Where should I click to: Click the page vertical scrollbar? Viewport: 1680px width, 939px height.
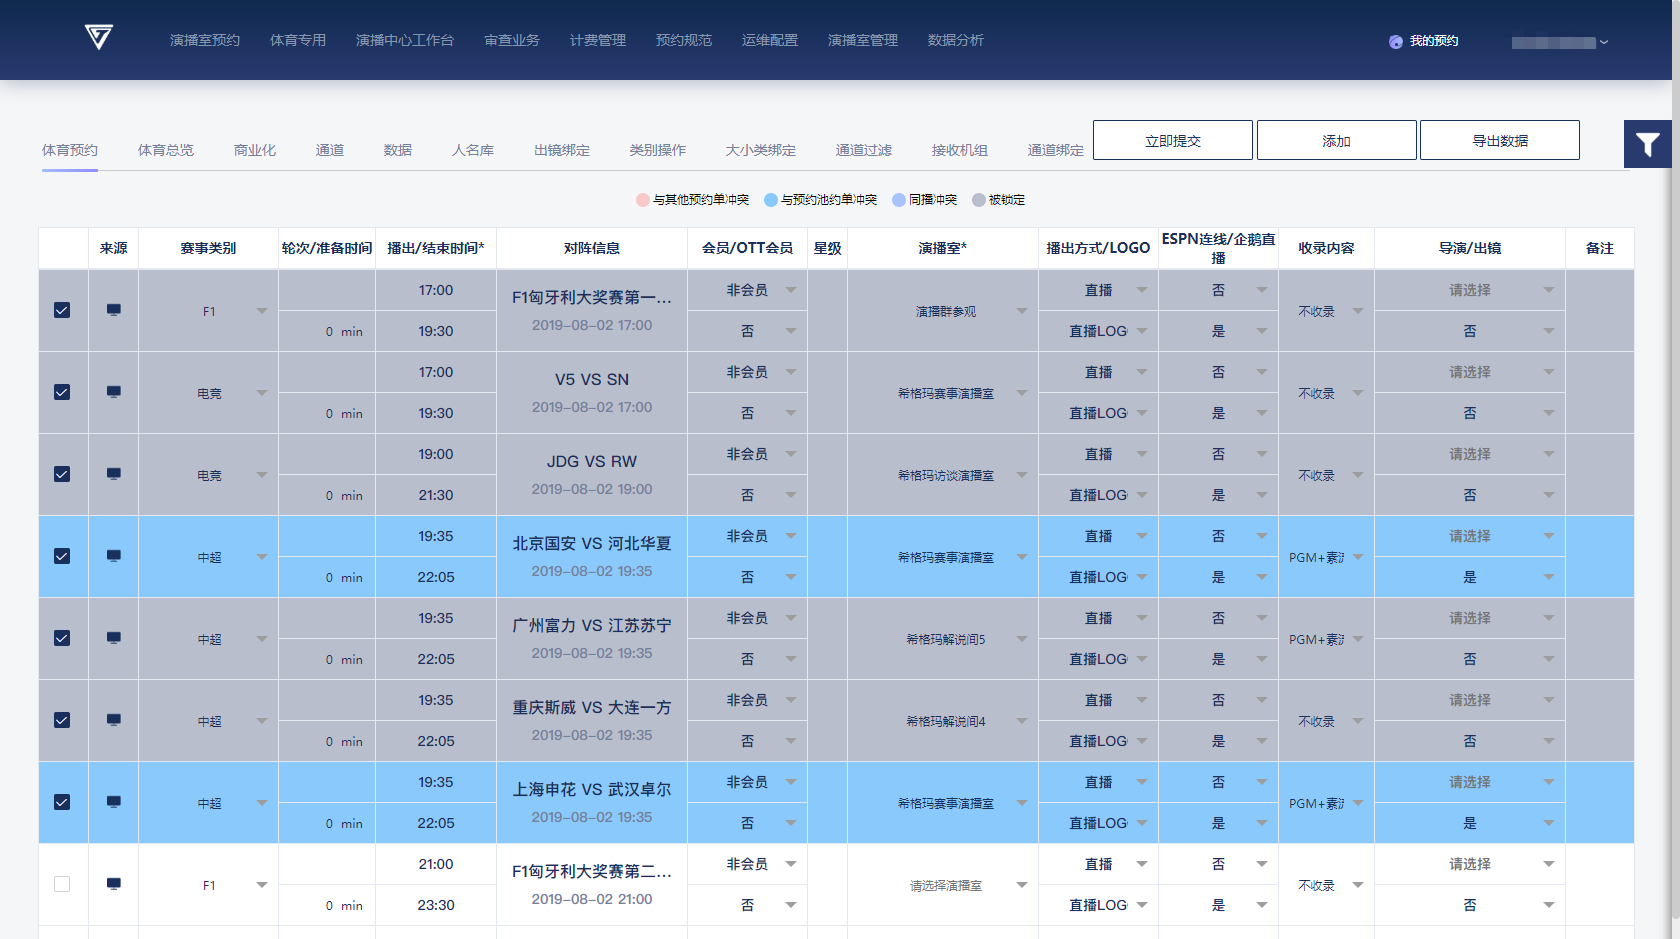(1676, 460)
